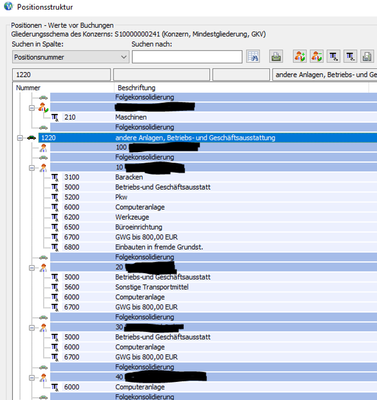Click car icon of Folgekonsolidierung below 5600 group's 6700

click(43, 318)
